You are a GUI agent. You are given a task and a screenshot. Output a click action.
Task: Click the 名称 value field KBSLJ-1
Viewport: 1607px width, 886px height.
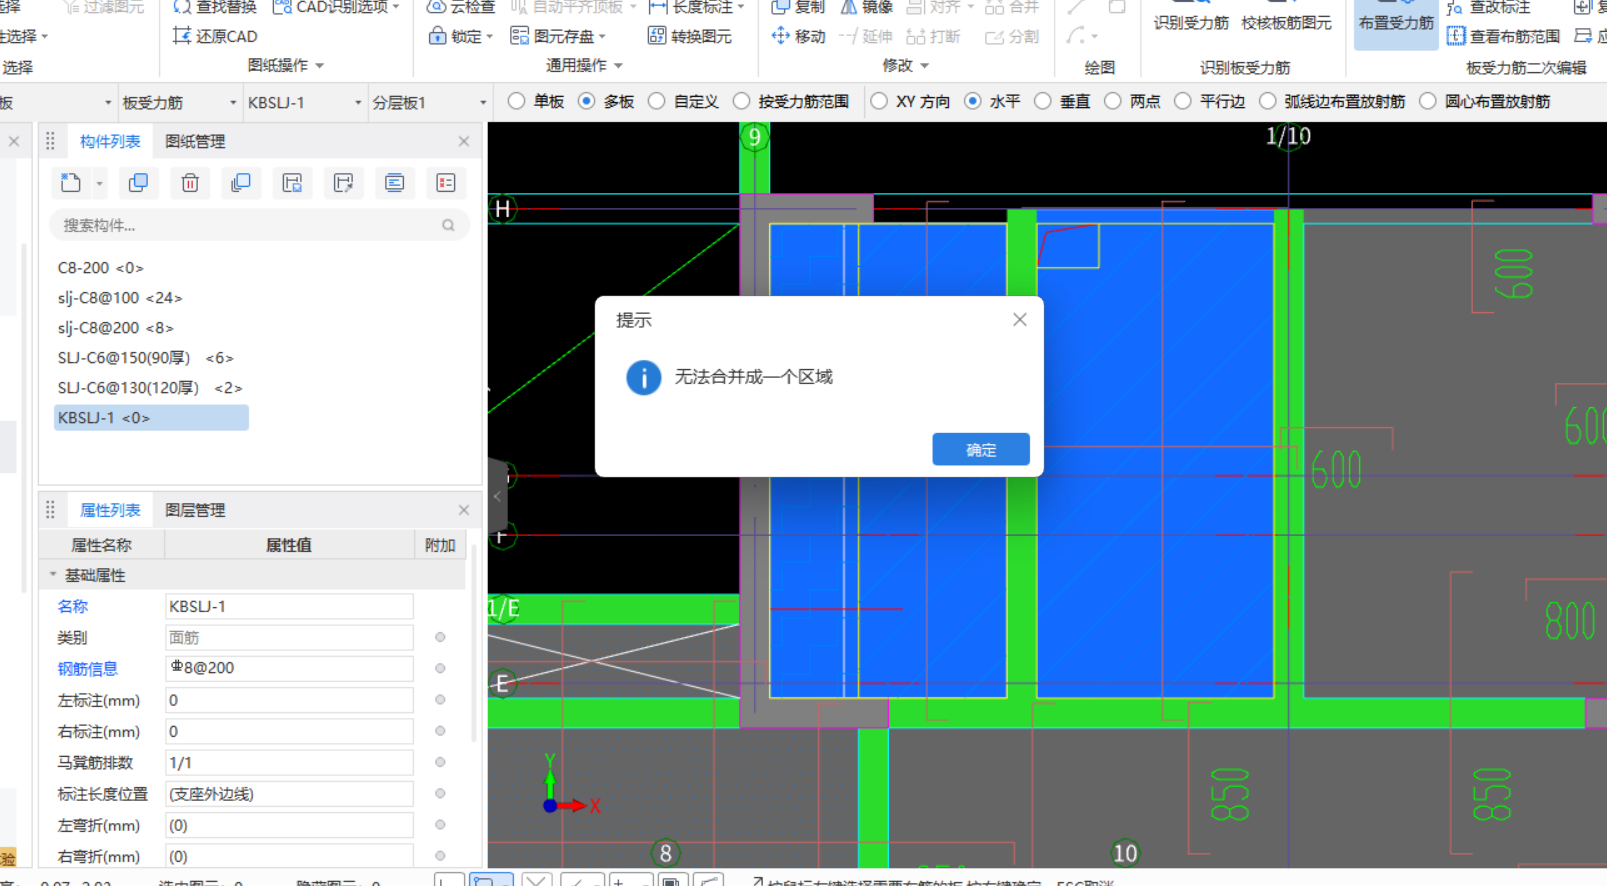289,606
